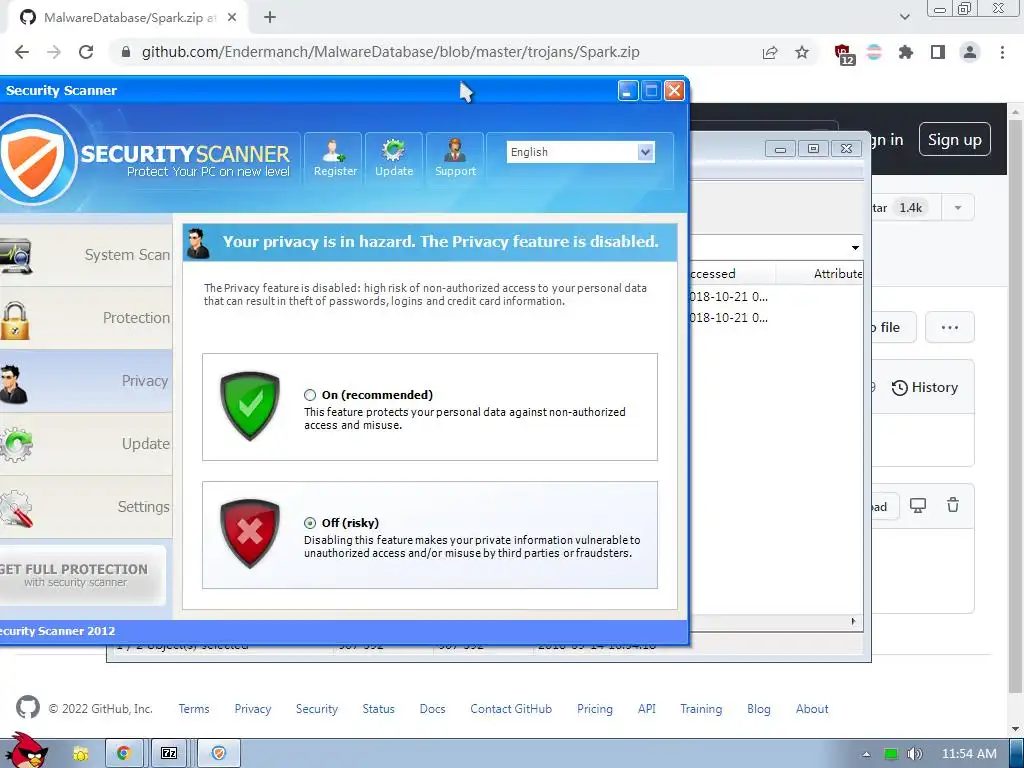The width and height of the screenshot is (1024, 768).
Task: Open with GitHub Desktop monitor icon
Action: 918,505
